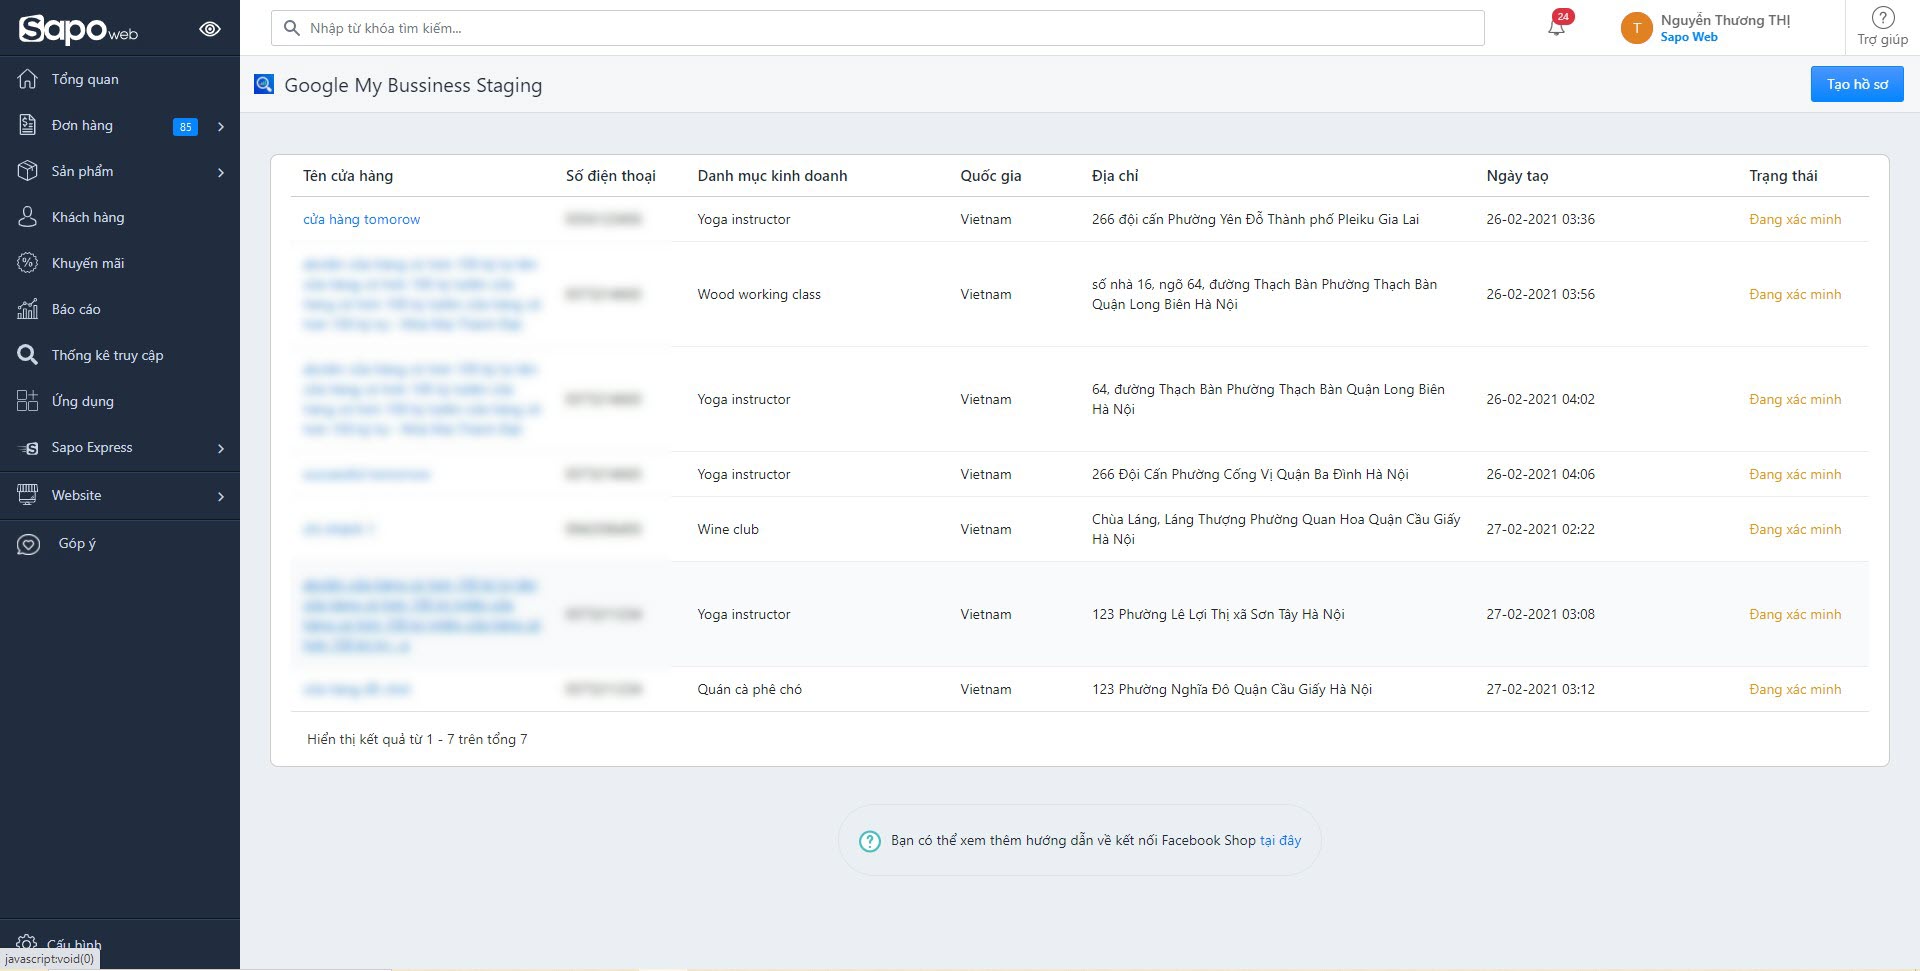1920x971 pixels.
Task: Click the question mark icon in Facebook Shop hint
Action: click(870, 841)
